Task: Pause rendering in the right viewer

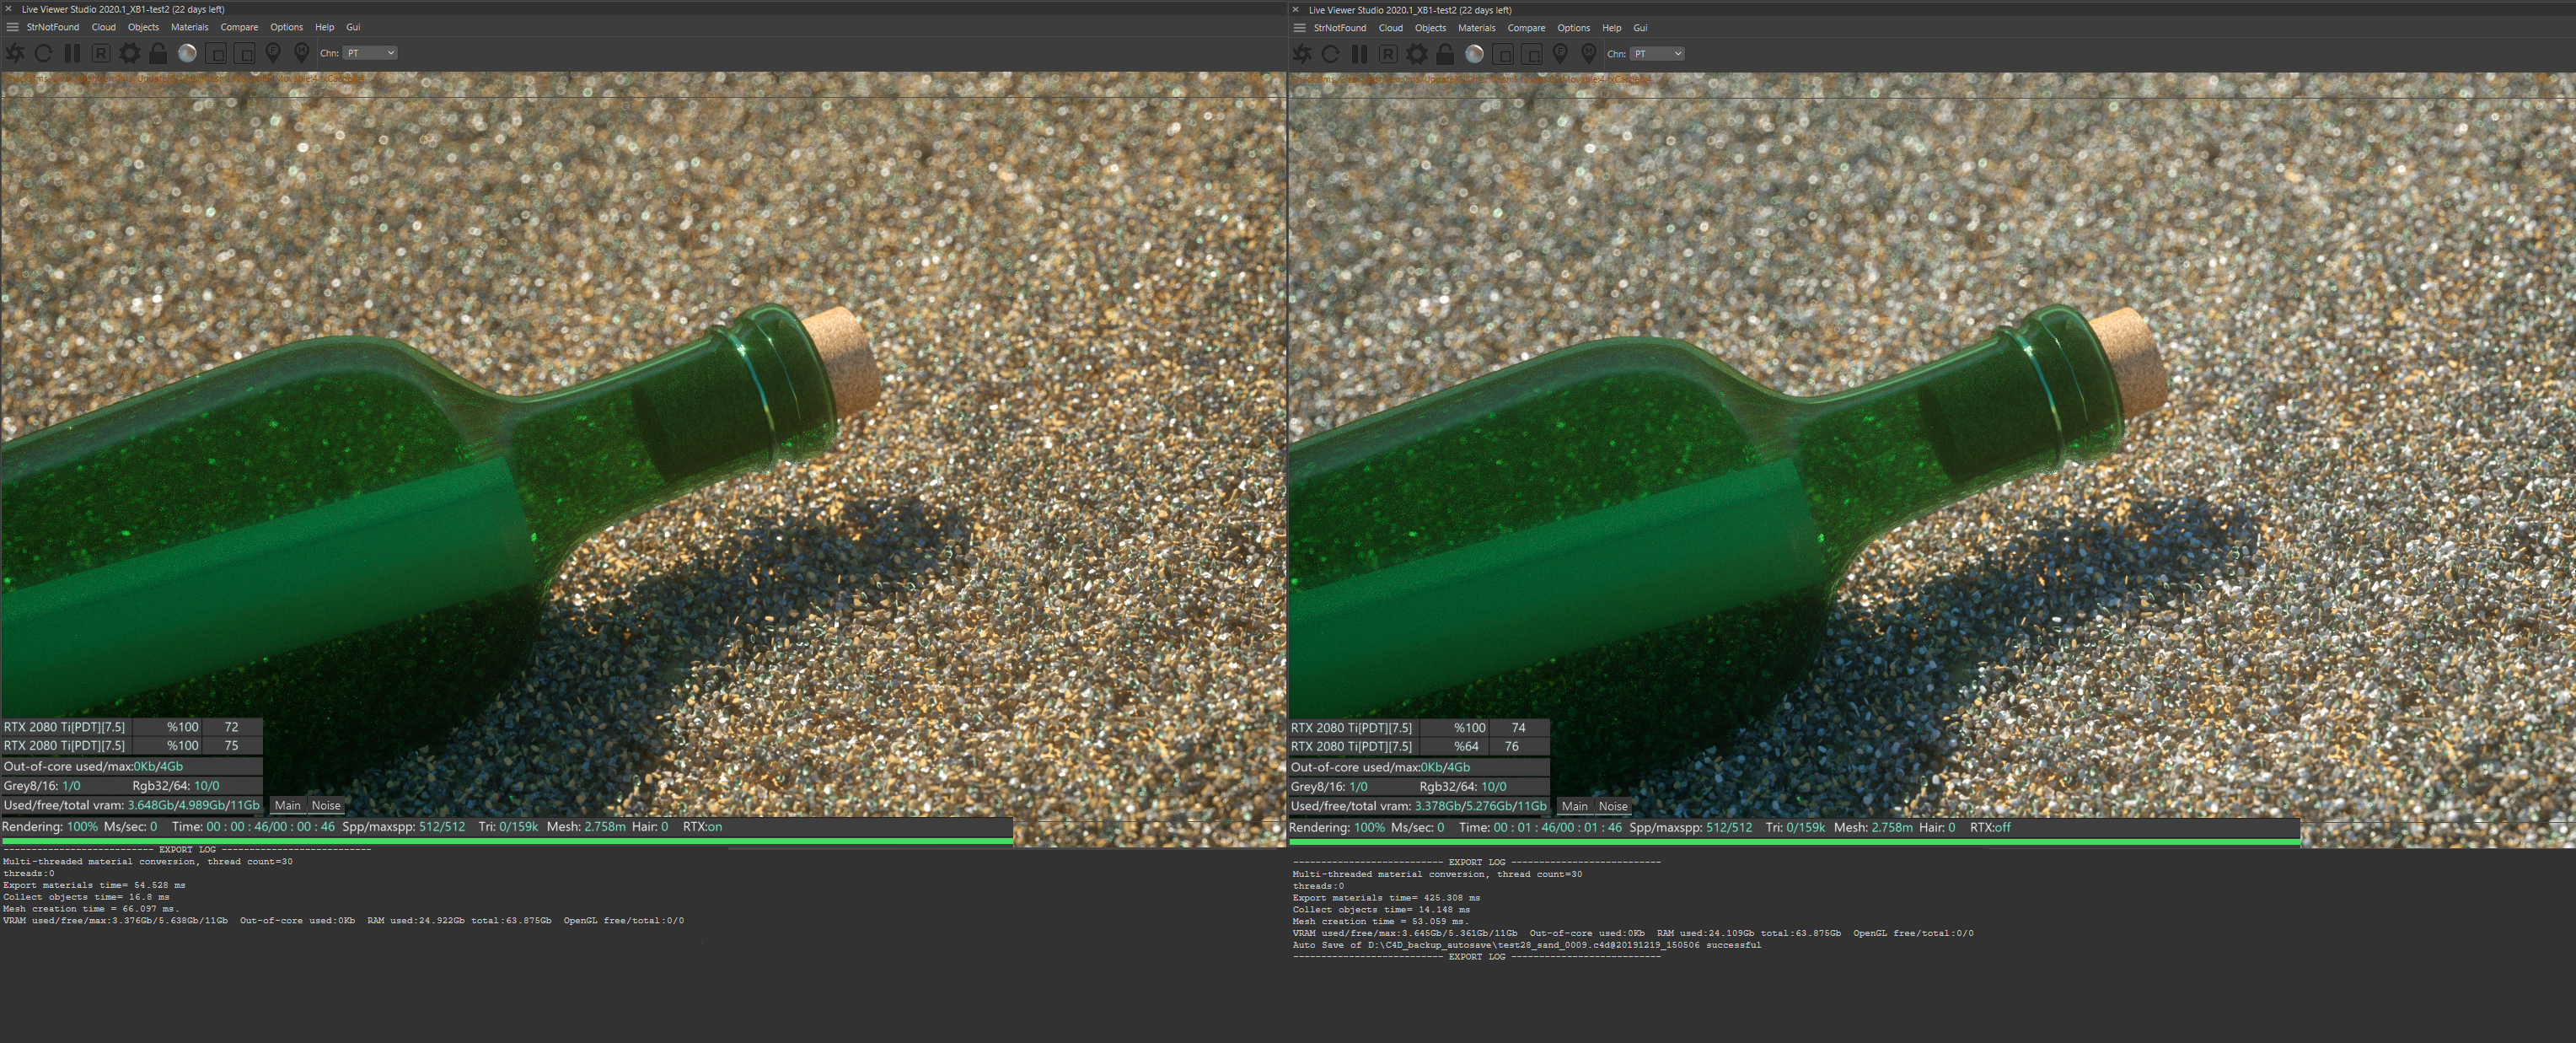Action: point(1359,54)
